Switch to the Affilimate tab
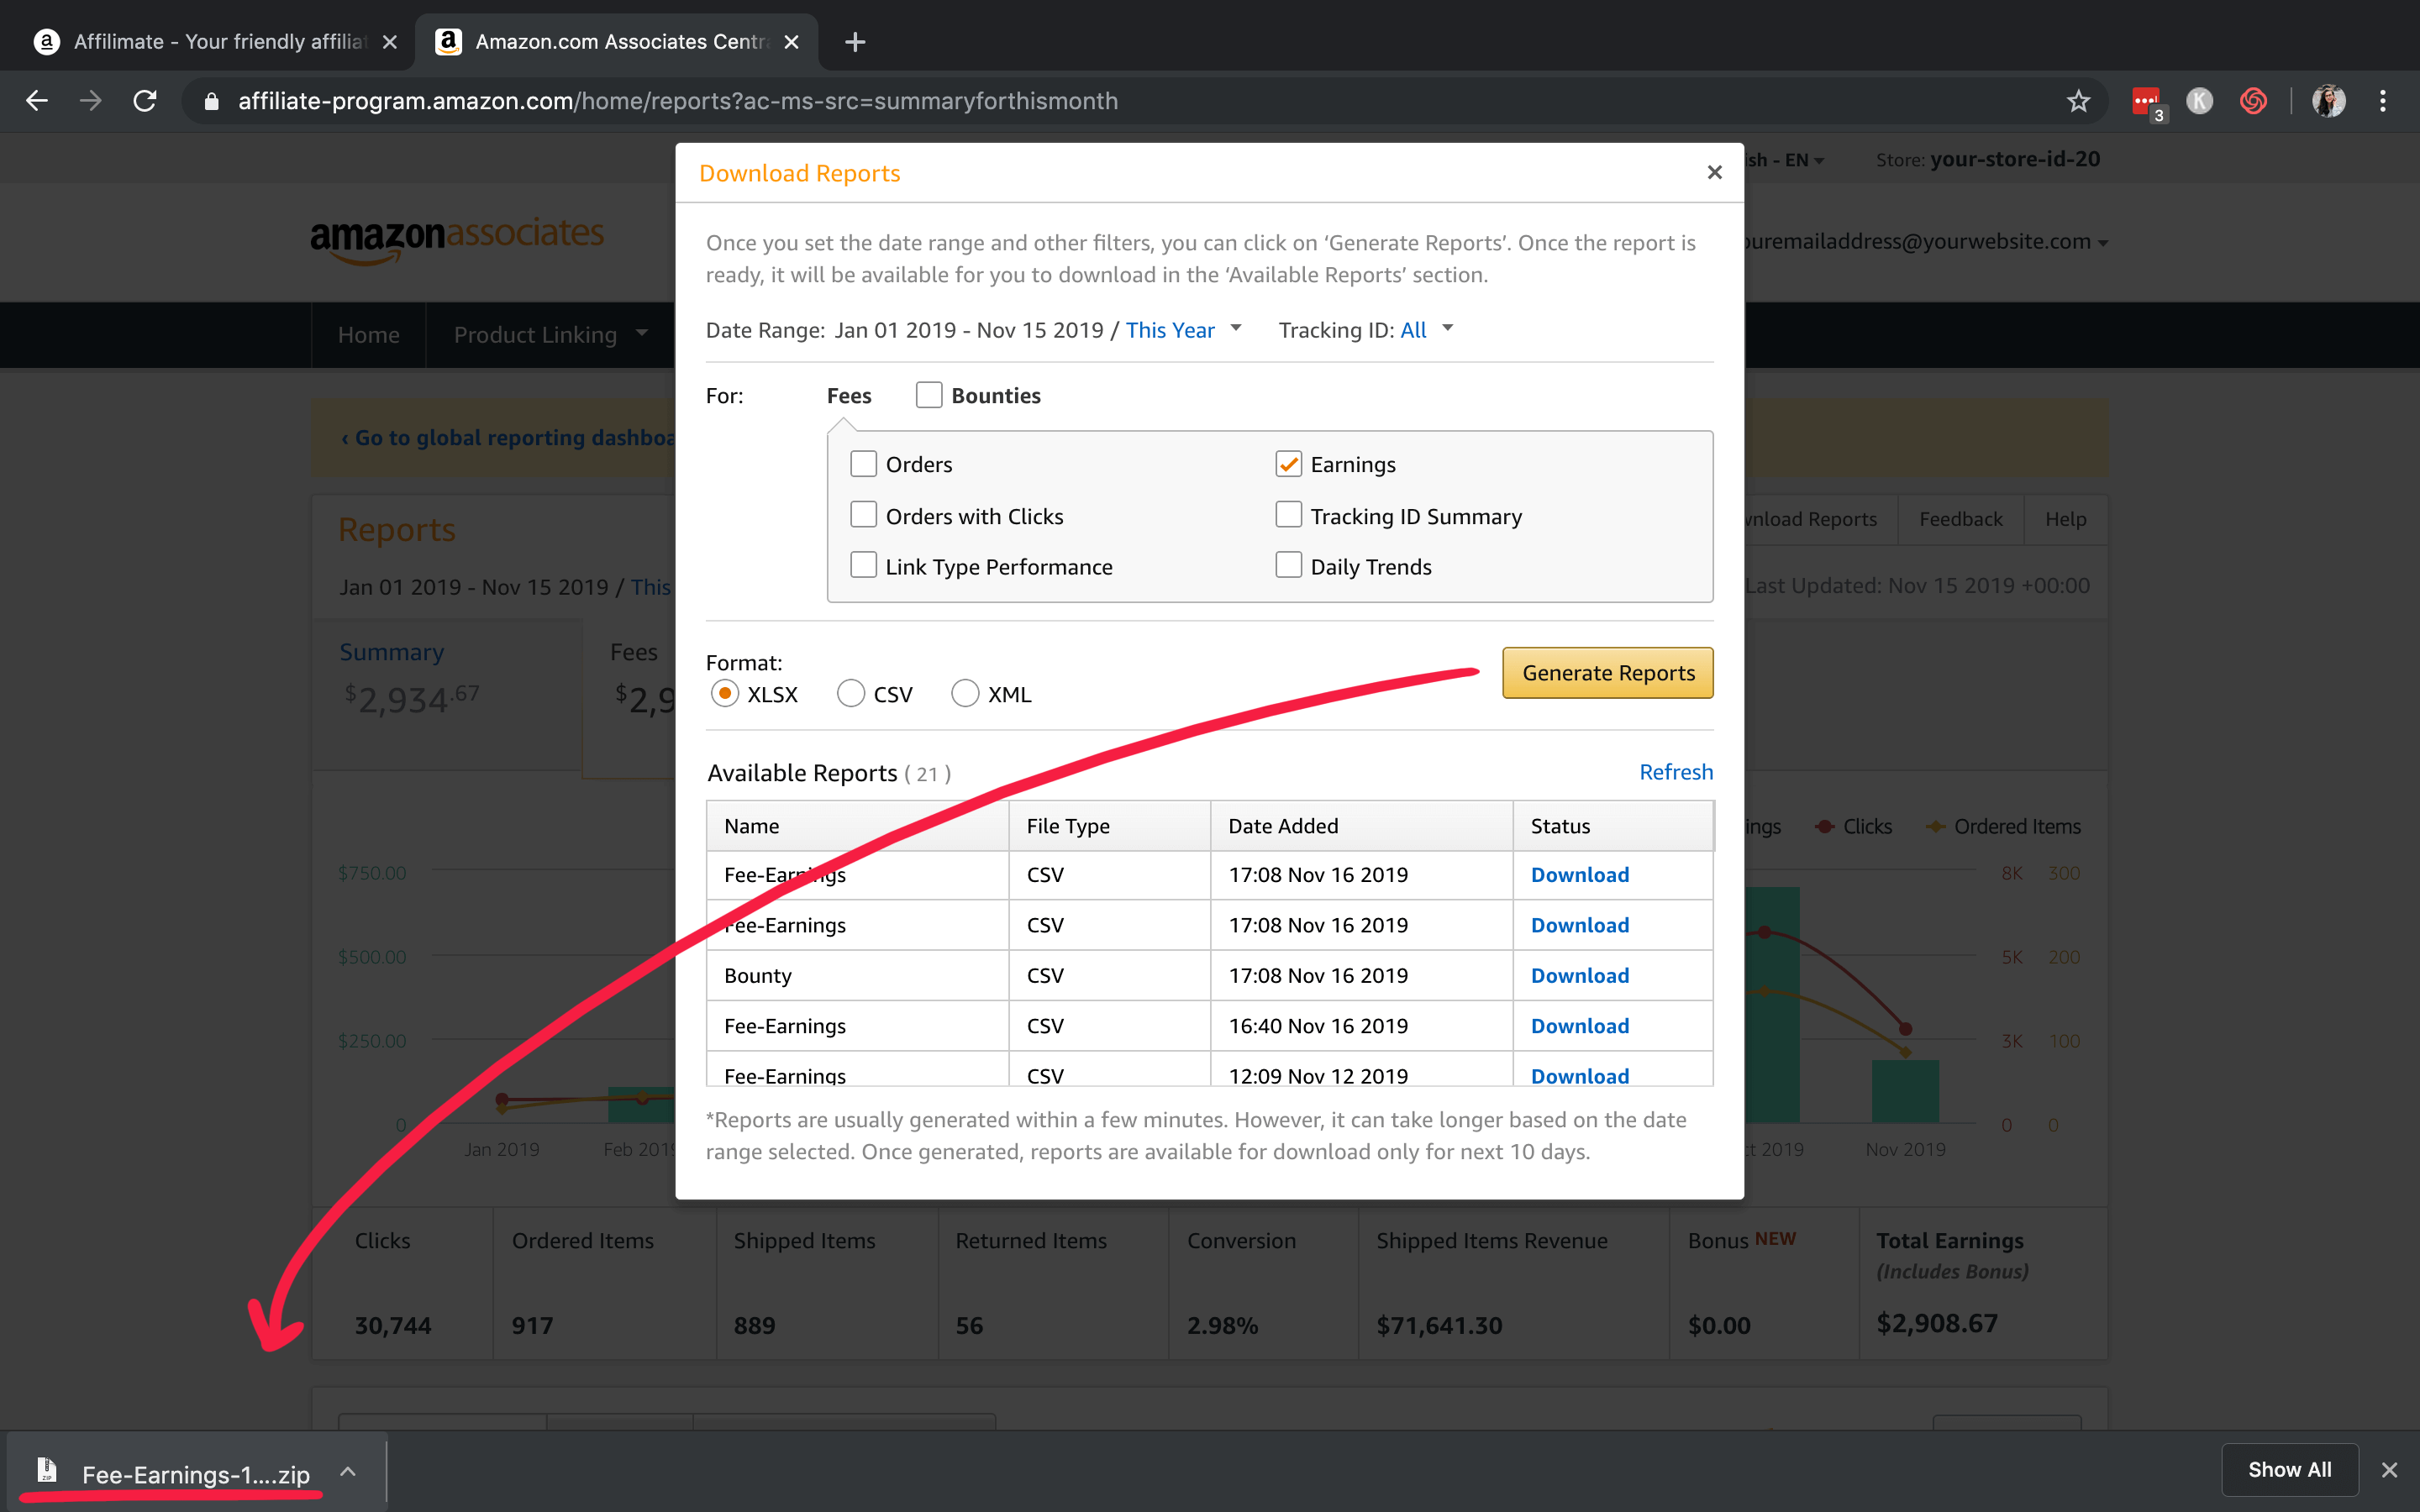This screenshot has width=2420, height=1512. pos(205,42)
